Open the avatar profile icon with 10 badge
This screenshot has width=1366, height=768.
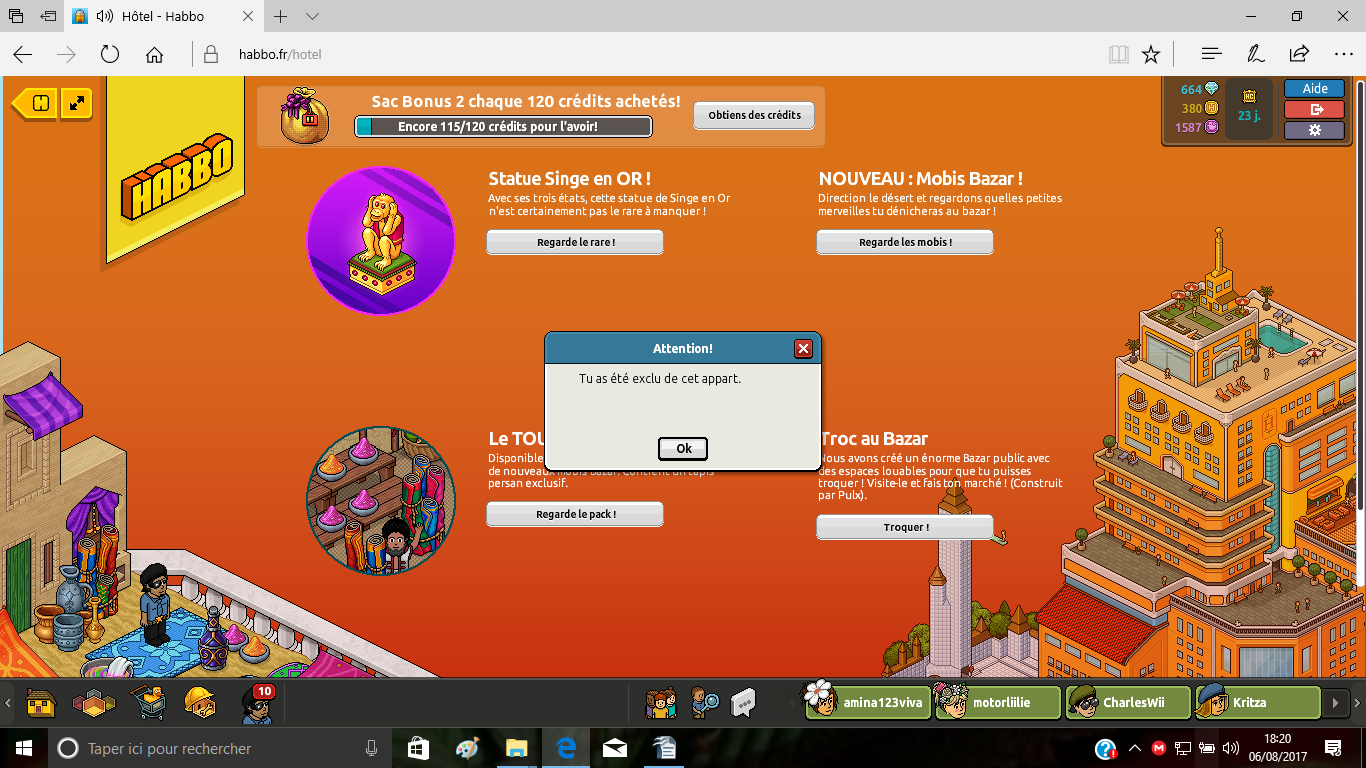(x=257, y=703)
